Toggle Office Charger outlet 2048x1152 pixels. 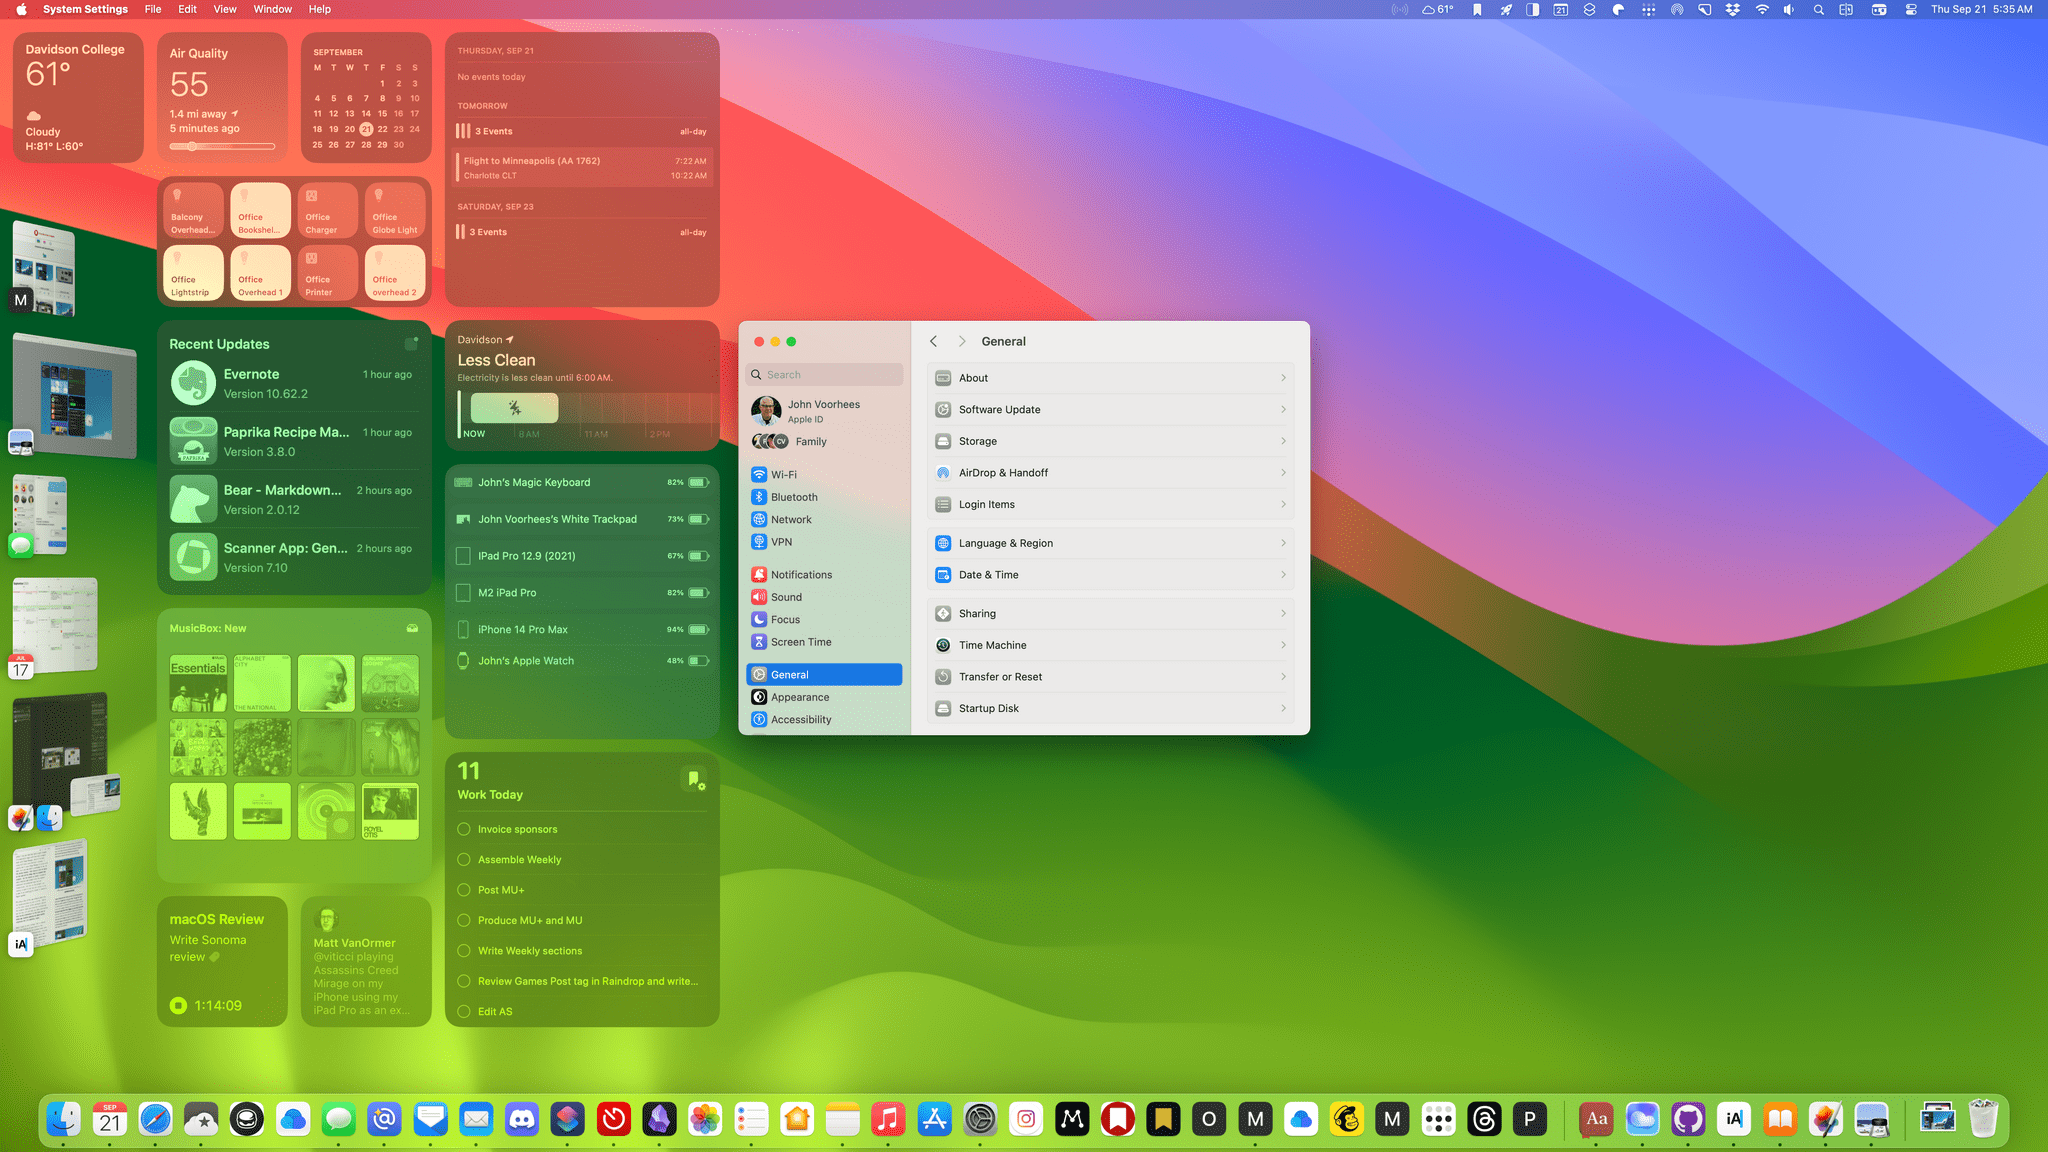[x=328, y=210]
